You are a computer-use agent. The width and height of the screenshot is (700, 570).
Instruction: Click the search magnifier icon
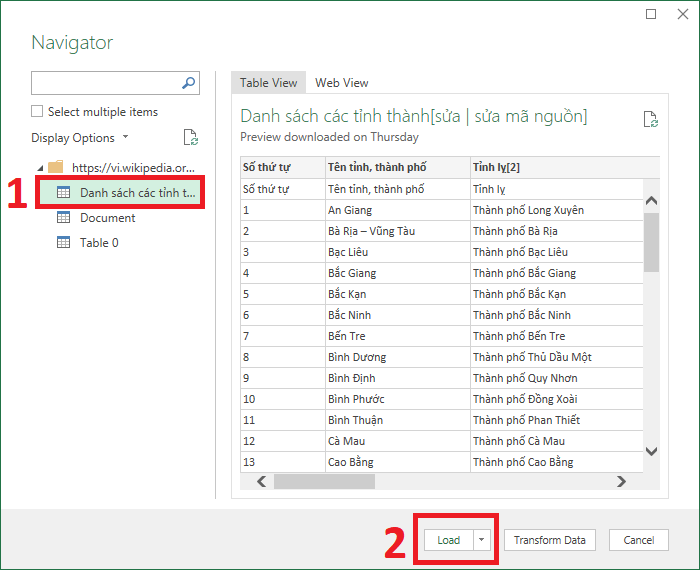click(x=188, y=83)
